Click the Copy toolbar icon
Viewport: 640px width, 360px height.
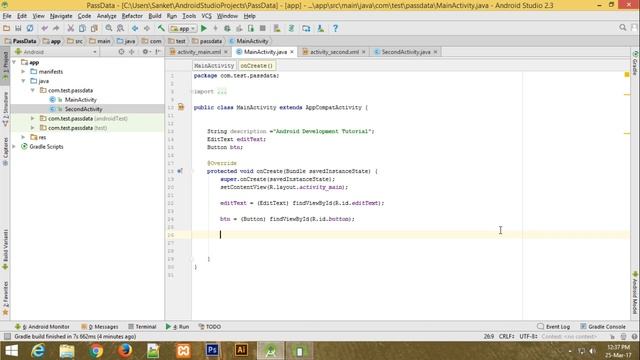click(82, 28)
